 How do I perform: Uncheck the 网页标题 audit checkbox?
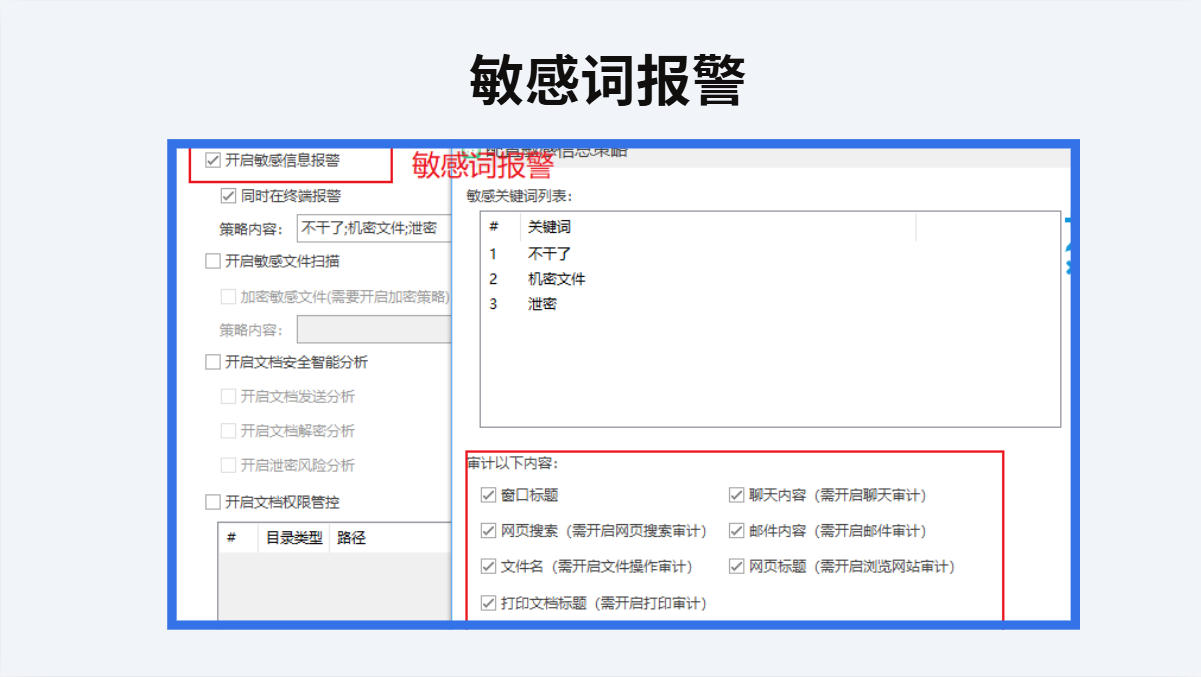click(x=737, y=567)
